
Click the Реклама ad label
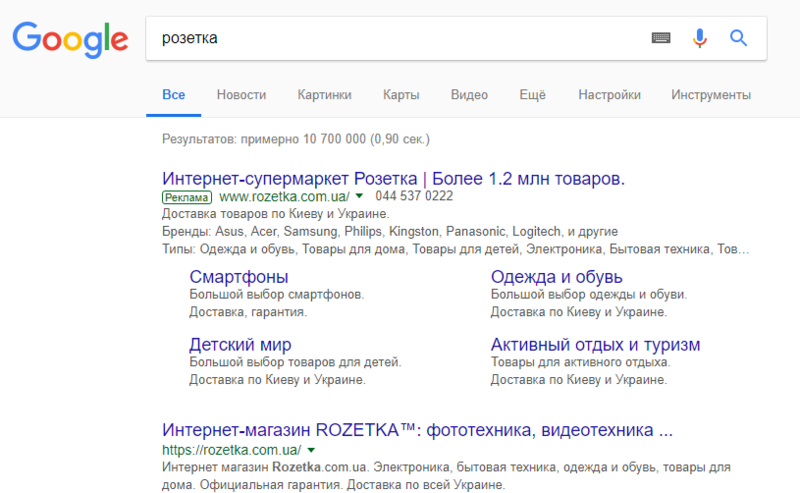(187, 198)
